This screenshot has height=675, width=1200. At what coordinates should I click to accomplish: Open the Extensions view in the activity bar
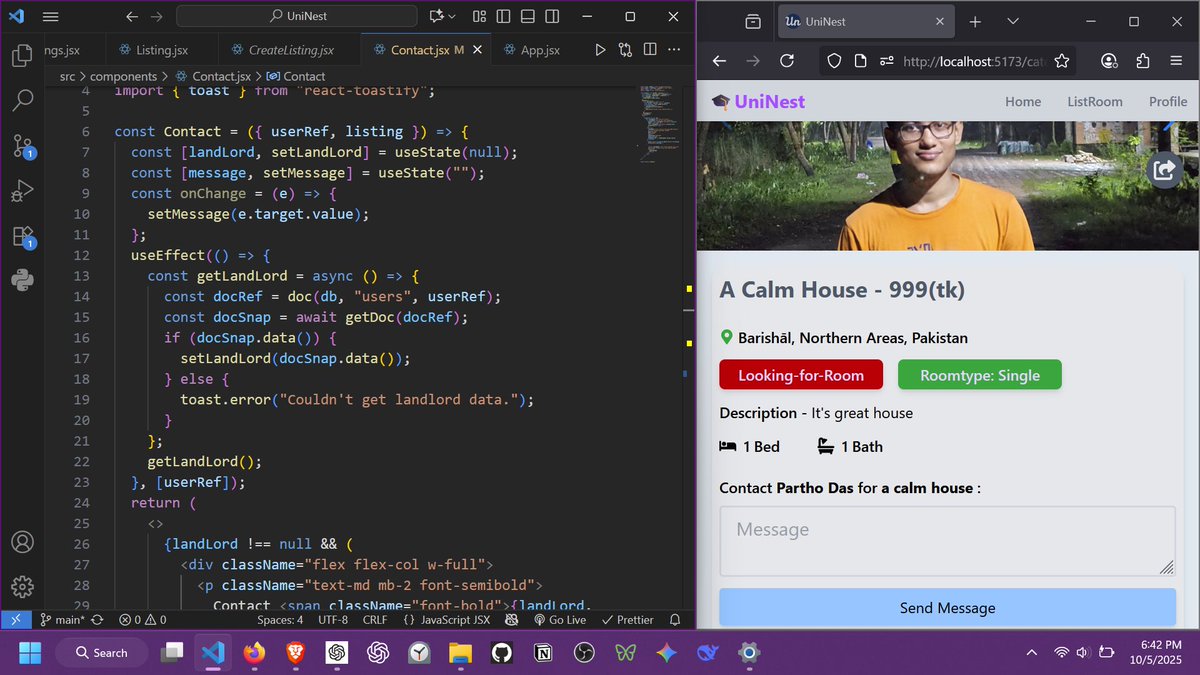click(x=22, y=237)
